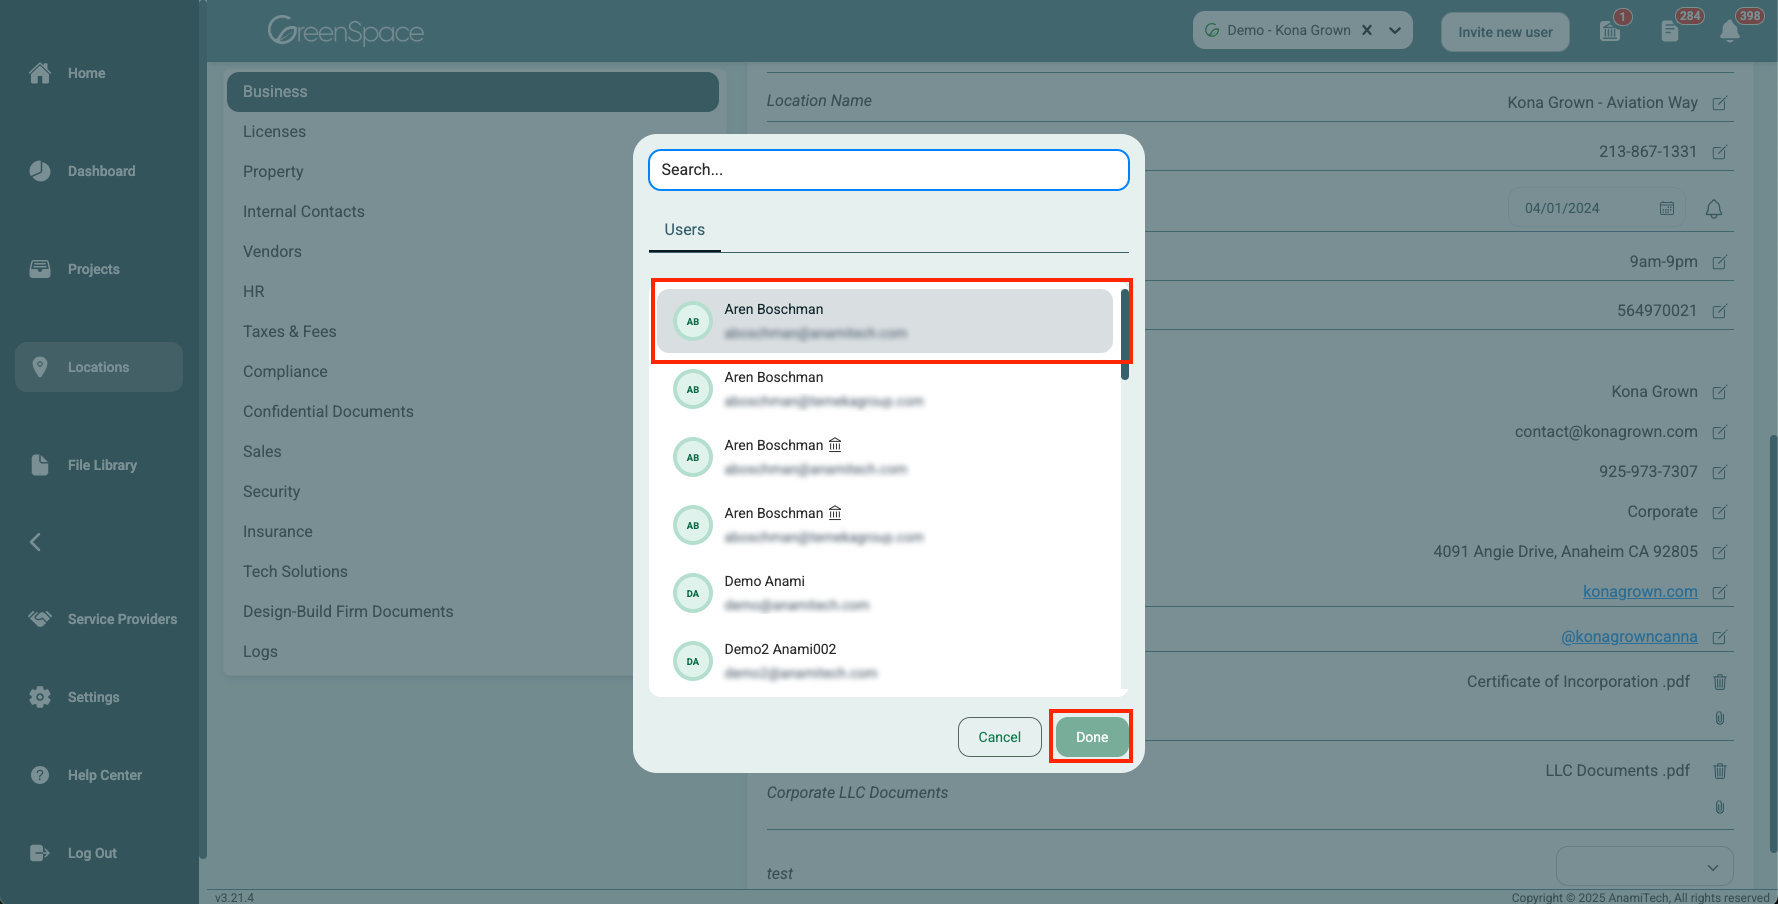Select the Business menu item
This screenshot has width=1778, height=904.
[473, 91]
